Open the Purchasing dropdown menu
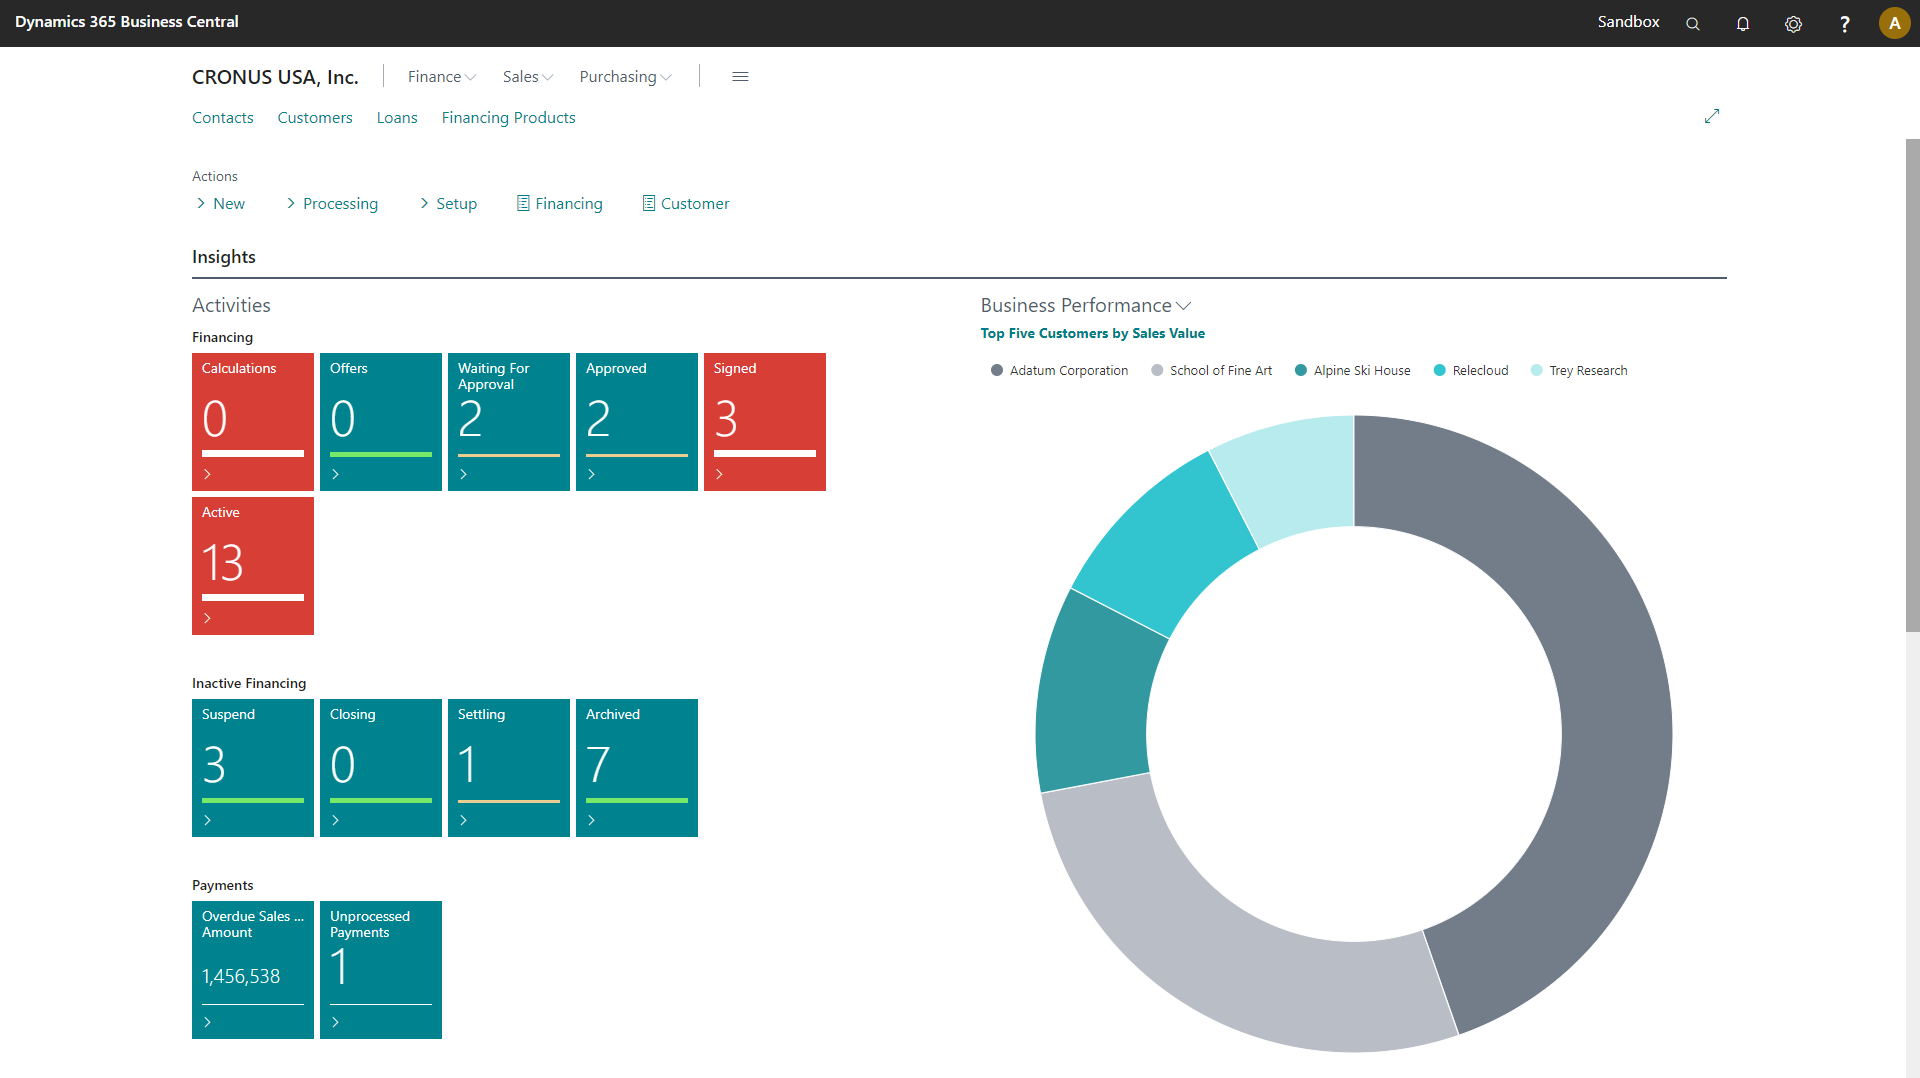The image size is (1920, 1078). coord(624,76)
